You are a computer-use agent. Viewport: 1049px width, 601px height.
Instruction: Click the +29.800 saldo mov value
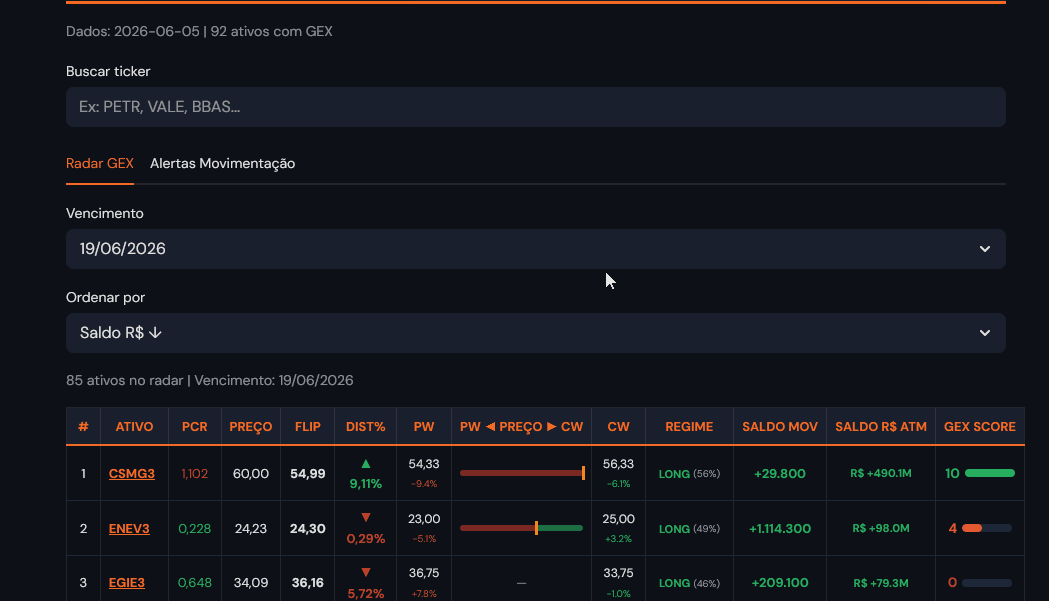(x=780, y=474)
